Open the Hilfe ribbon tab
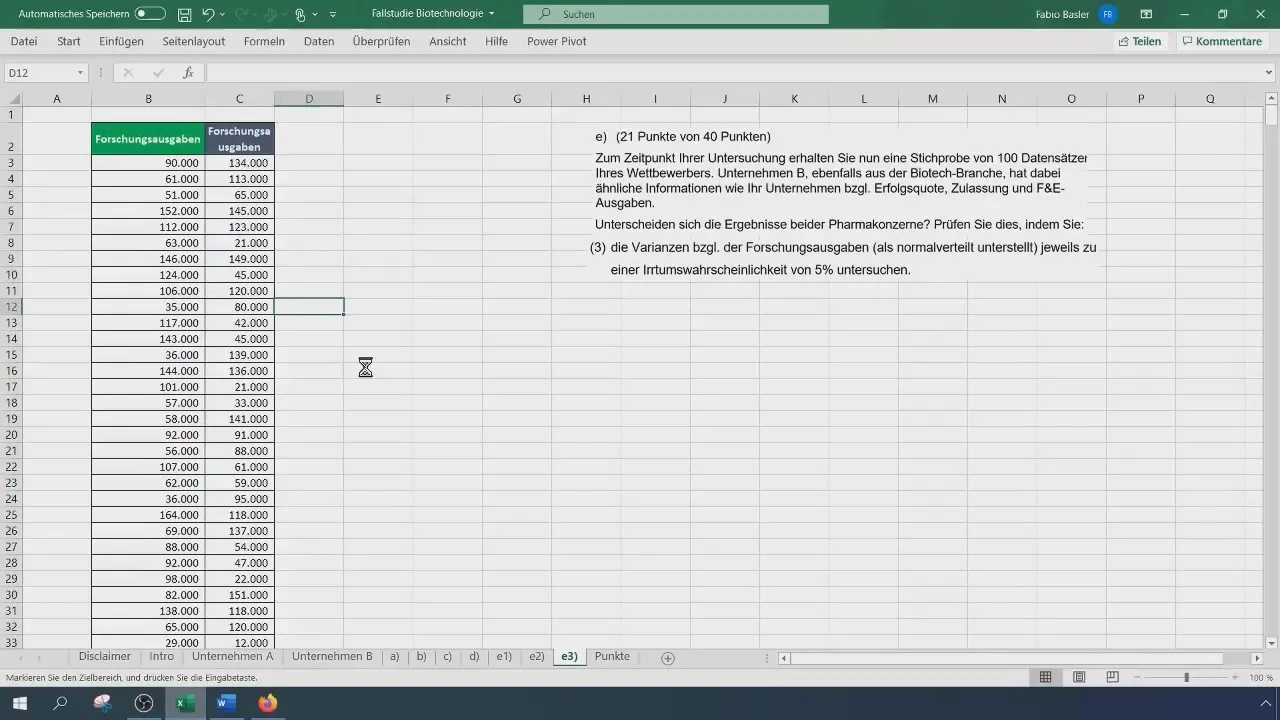The width and height of the screenshot is (1280, 720). pos(496,41)
